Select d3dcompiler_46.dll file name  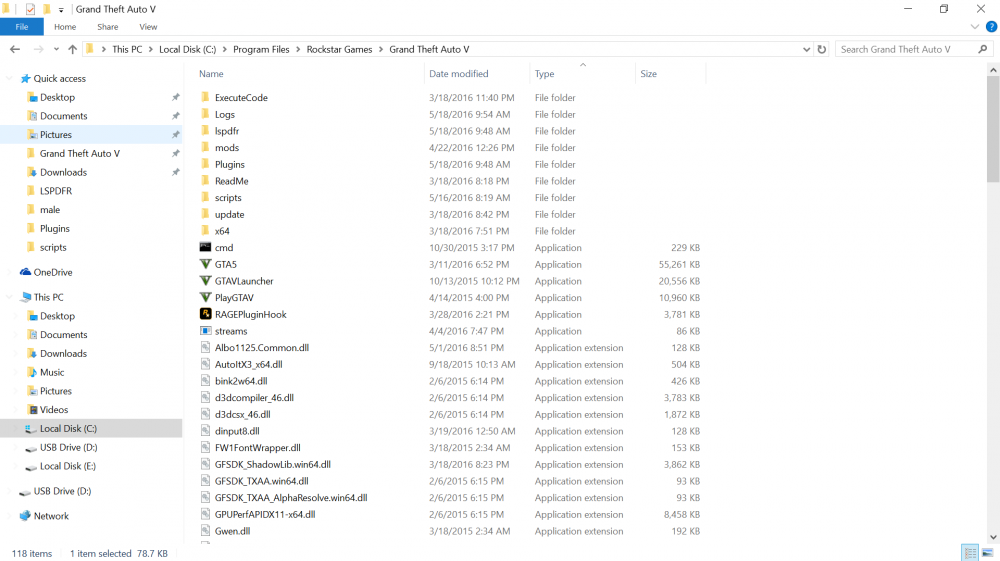tap(254, 397)
